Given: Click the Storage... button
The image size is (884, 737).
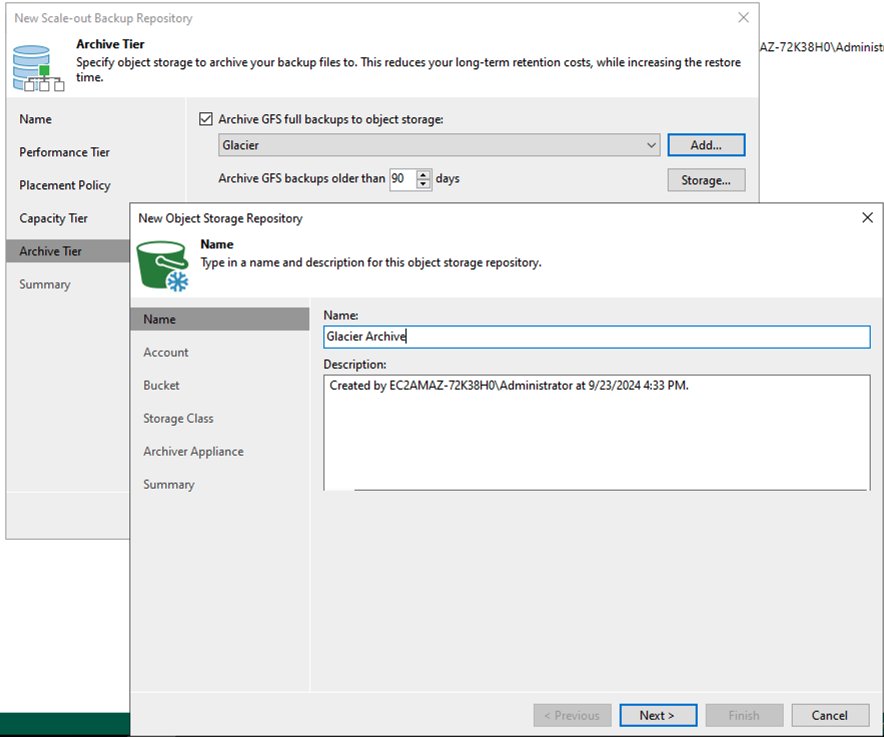Looking at the screenshot, I should (706, 180).
